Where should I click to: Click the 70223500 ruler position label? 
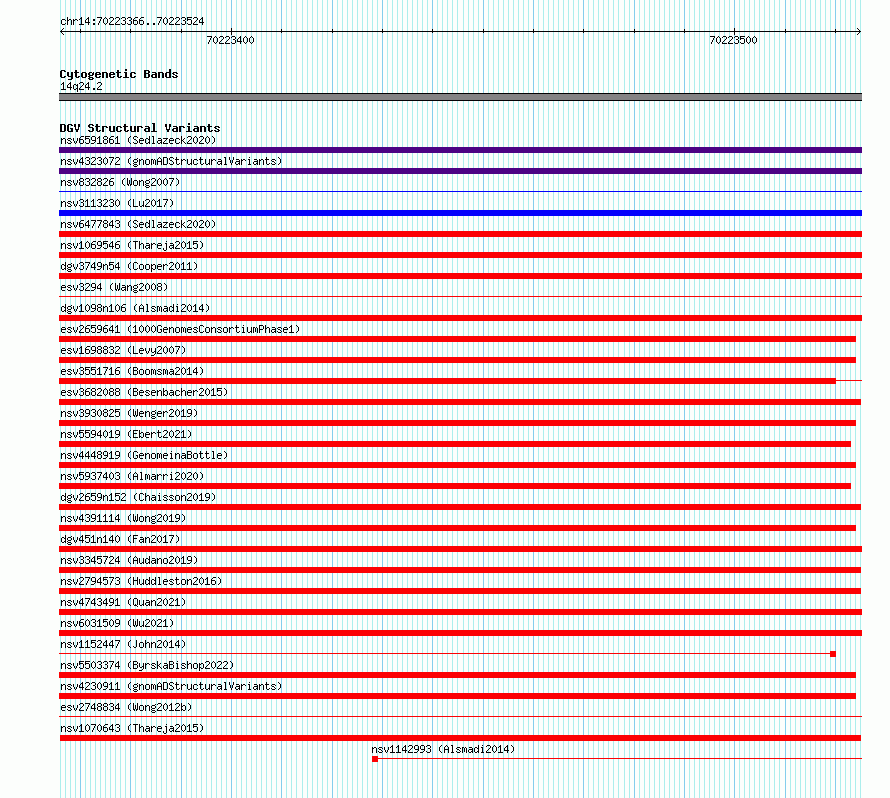click(x=733, y=40)
